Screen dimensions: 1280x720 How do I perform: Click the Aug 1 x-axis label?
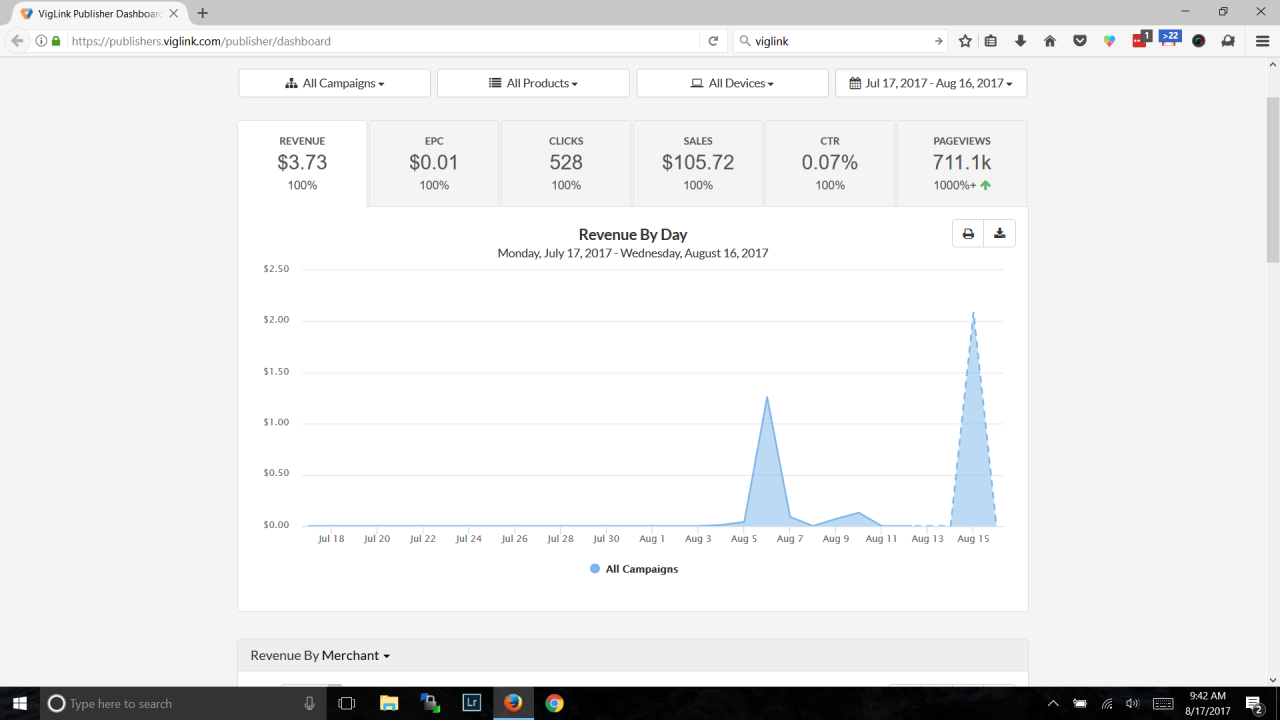click(x=652, y=538)
